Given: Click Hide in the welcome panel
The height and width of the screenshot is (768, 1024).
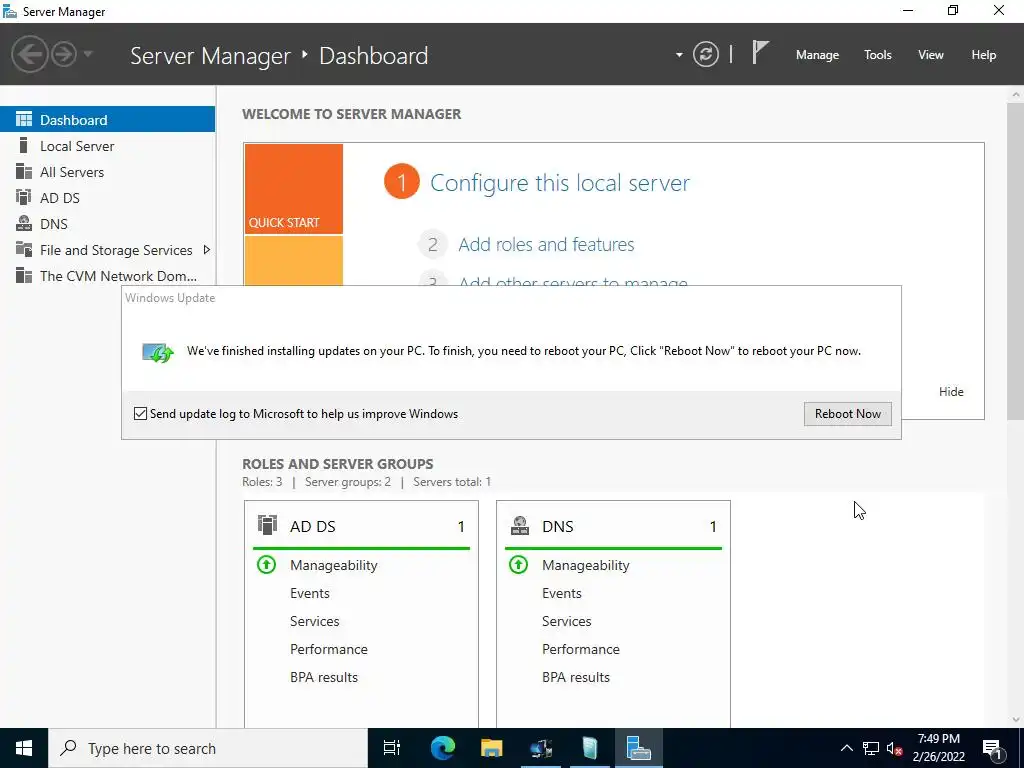Looking at the screenshot, I should click(x=951, y=391).
